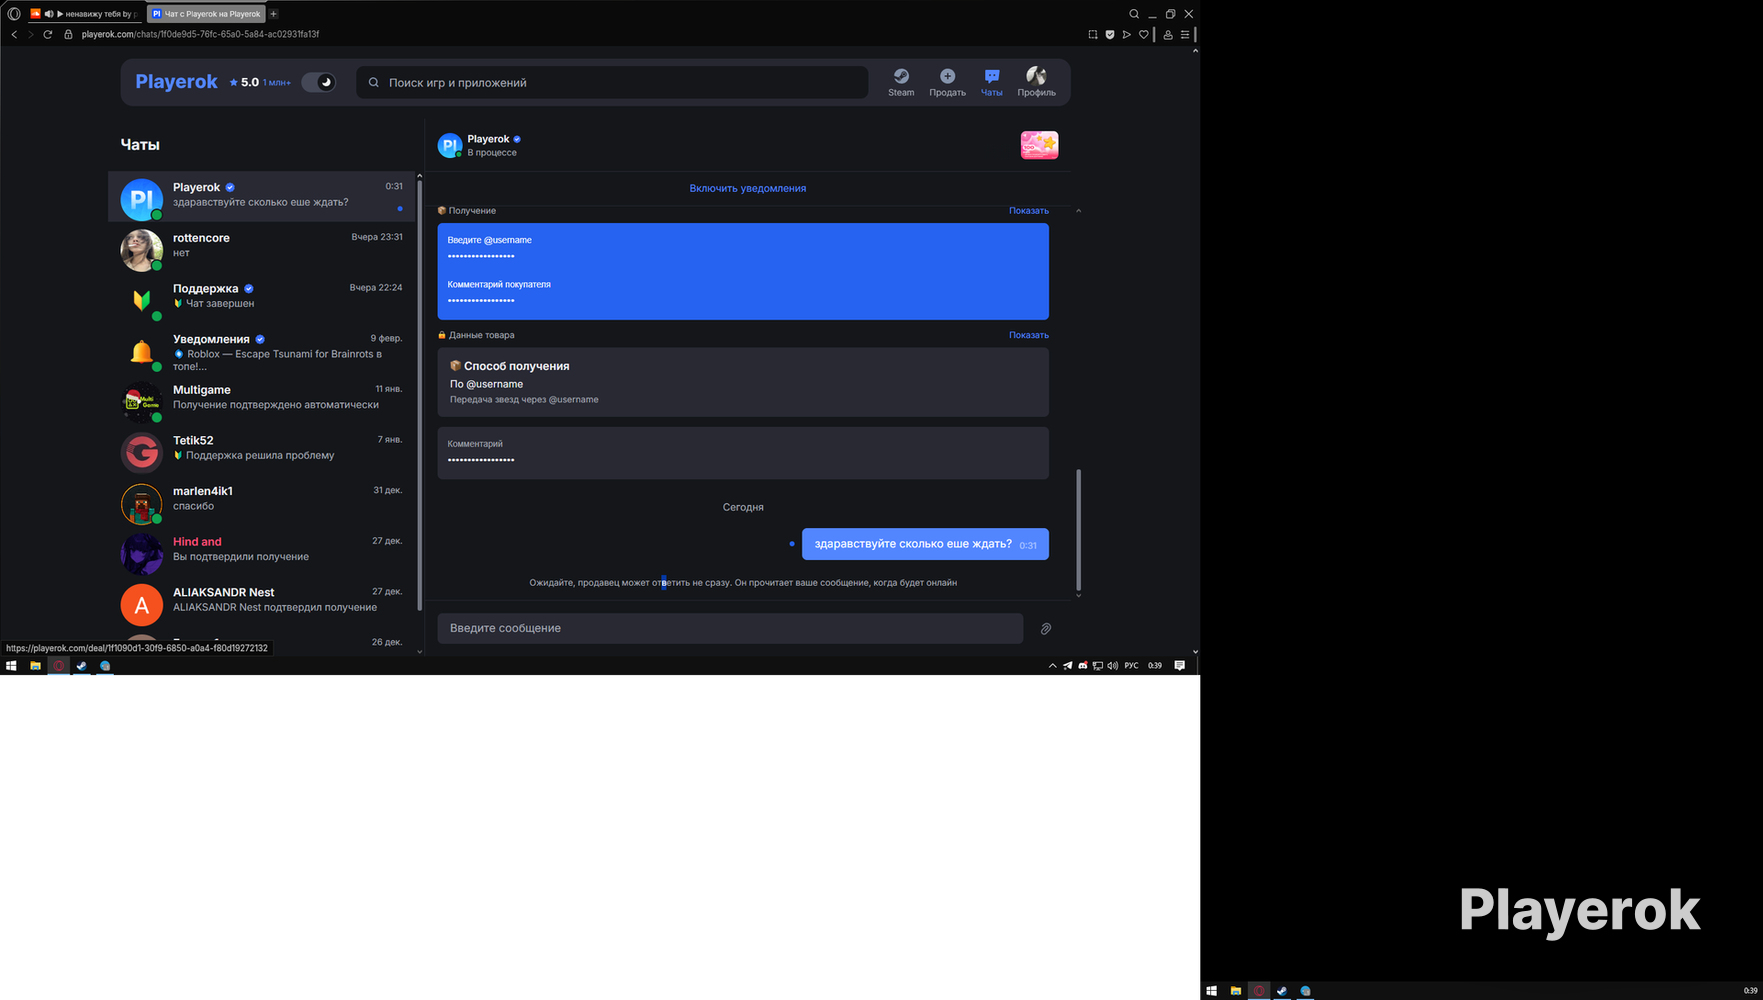Mute audio on the ненавижу тебя tab

49,14
